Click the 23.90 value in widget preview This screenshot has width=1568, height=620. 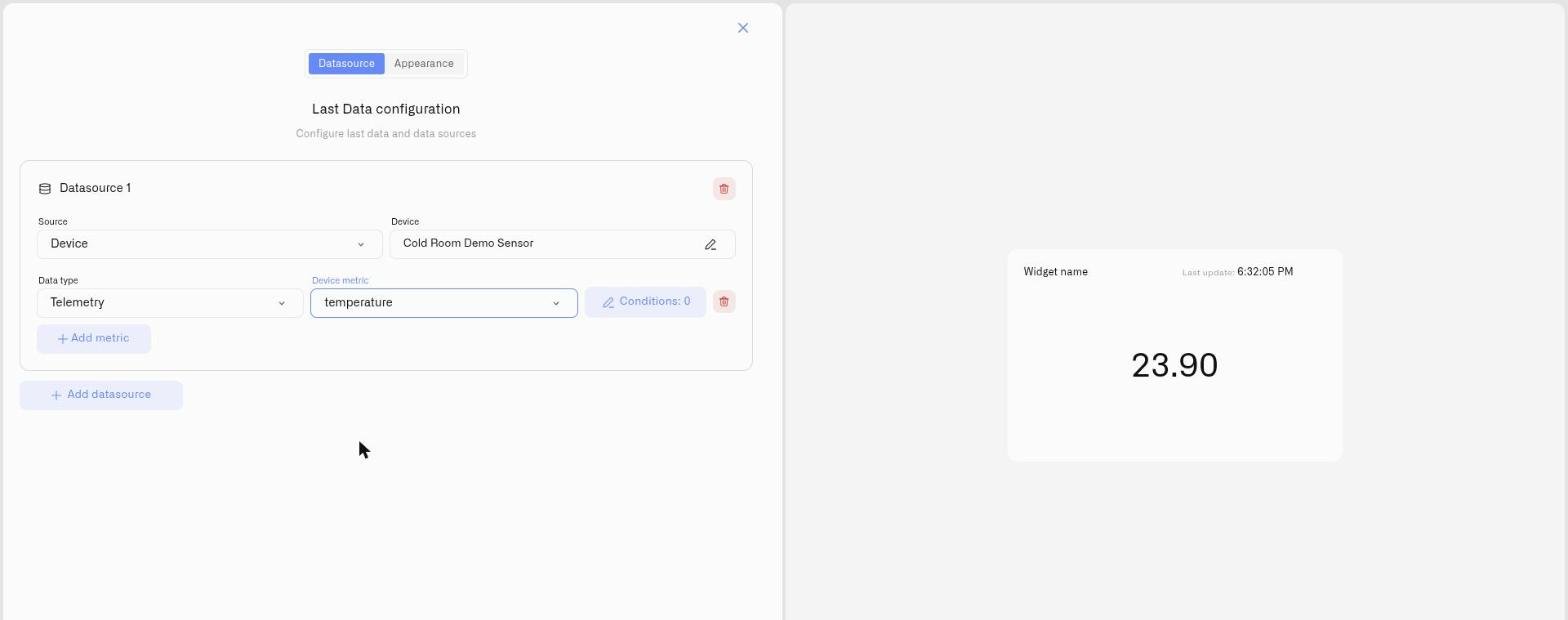[x=1174, y=365]
